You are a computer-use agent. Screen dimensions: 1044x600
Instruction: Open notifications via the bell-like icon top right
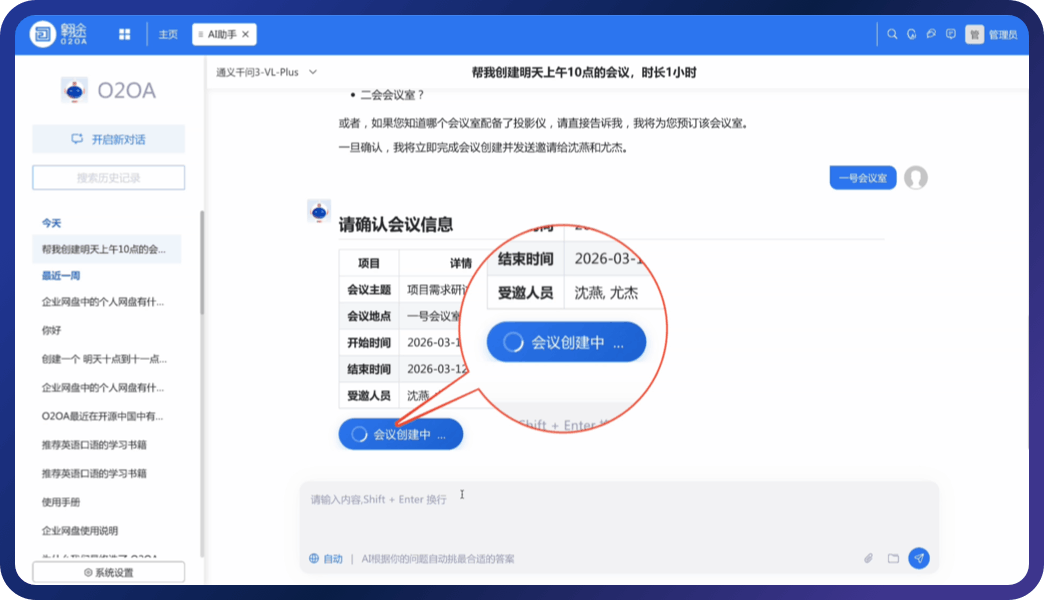coord(911,33)
